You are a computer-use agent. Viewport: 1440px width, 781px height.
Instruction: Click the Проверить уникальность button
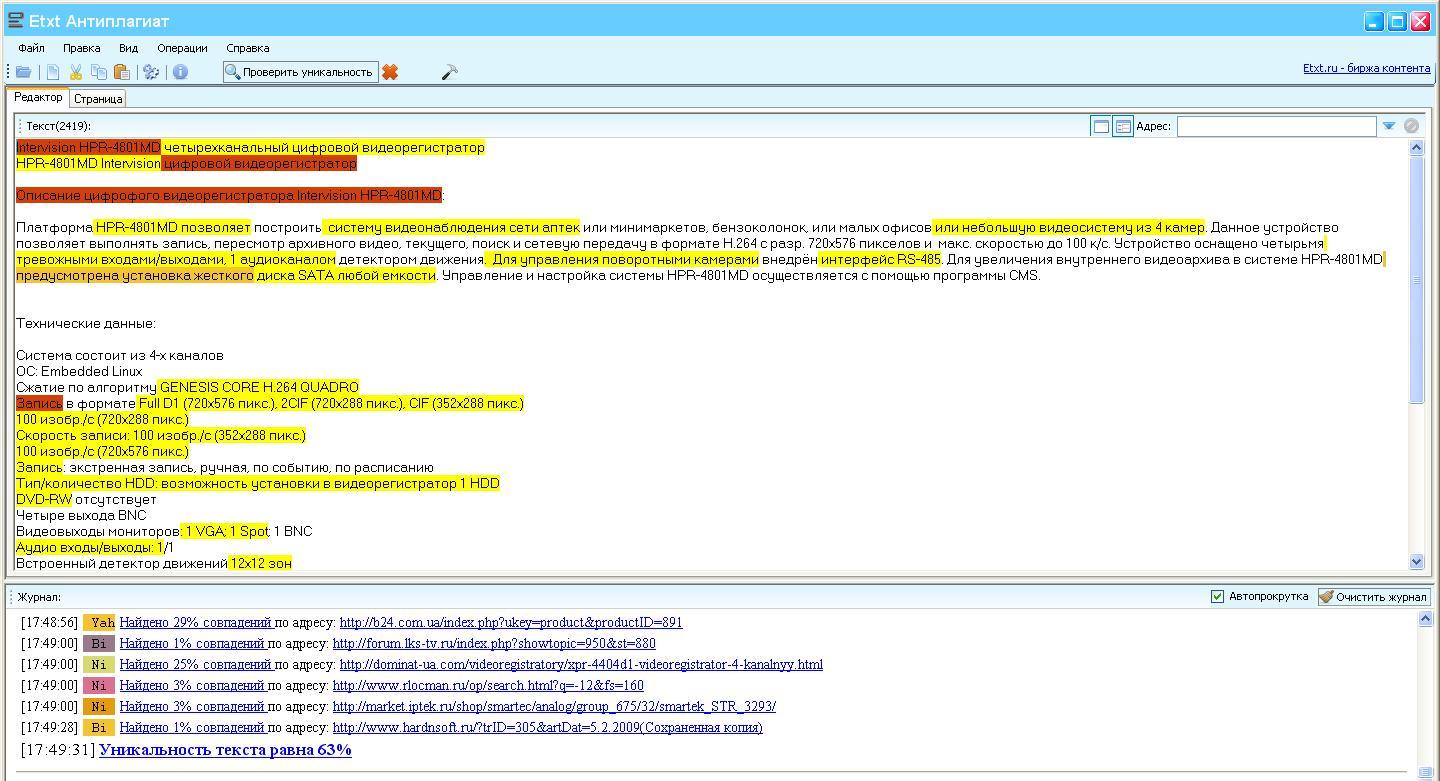tap(300, 72)
